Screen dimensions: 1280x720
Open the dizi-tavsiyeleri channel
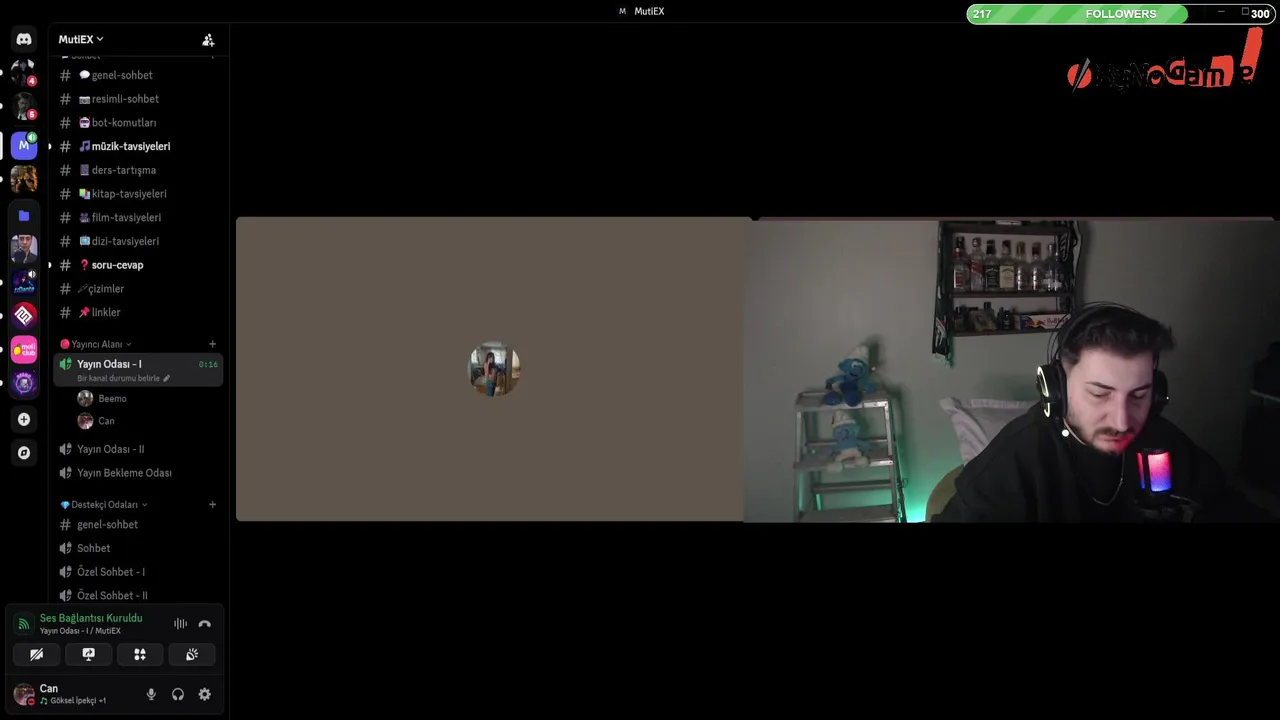138,241
